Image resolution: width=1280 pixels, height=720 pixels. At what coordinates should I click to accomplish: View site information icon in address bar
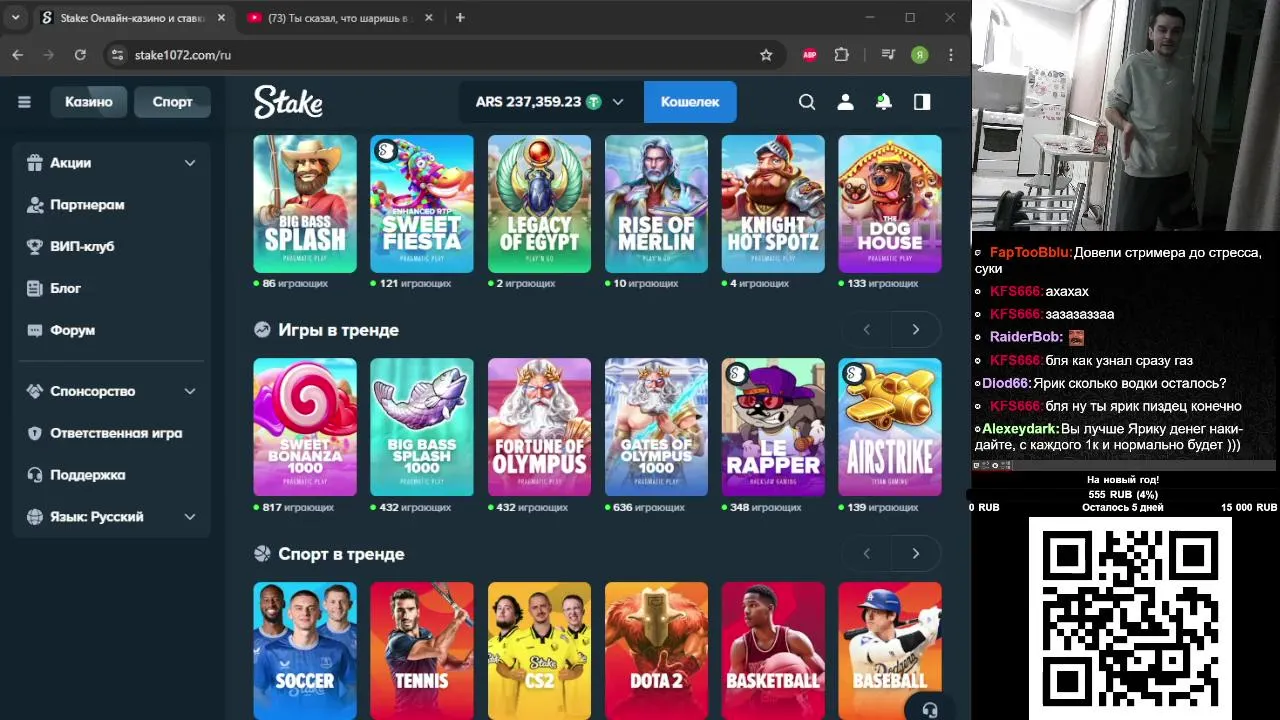point(117,55)
